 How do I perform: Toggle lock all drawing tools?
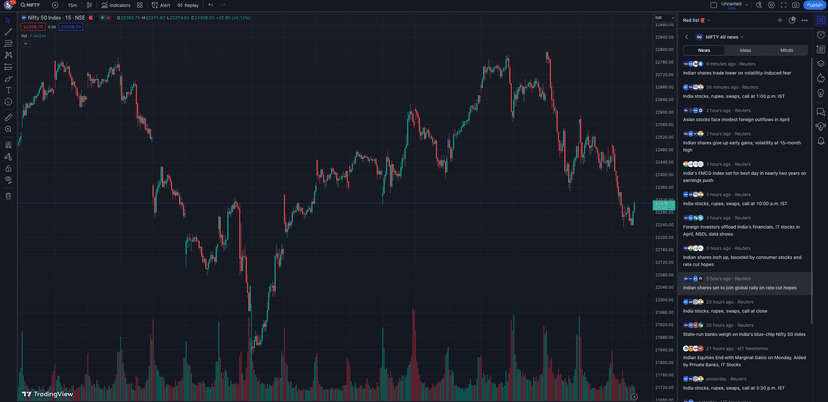[x=8, y=169]
